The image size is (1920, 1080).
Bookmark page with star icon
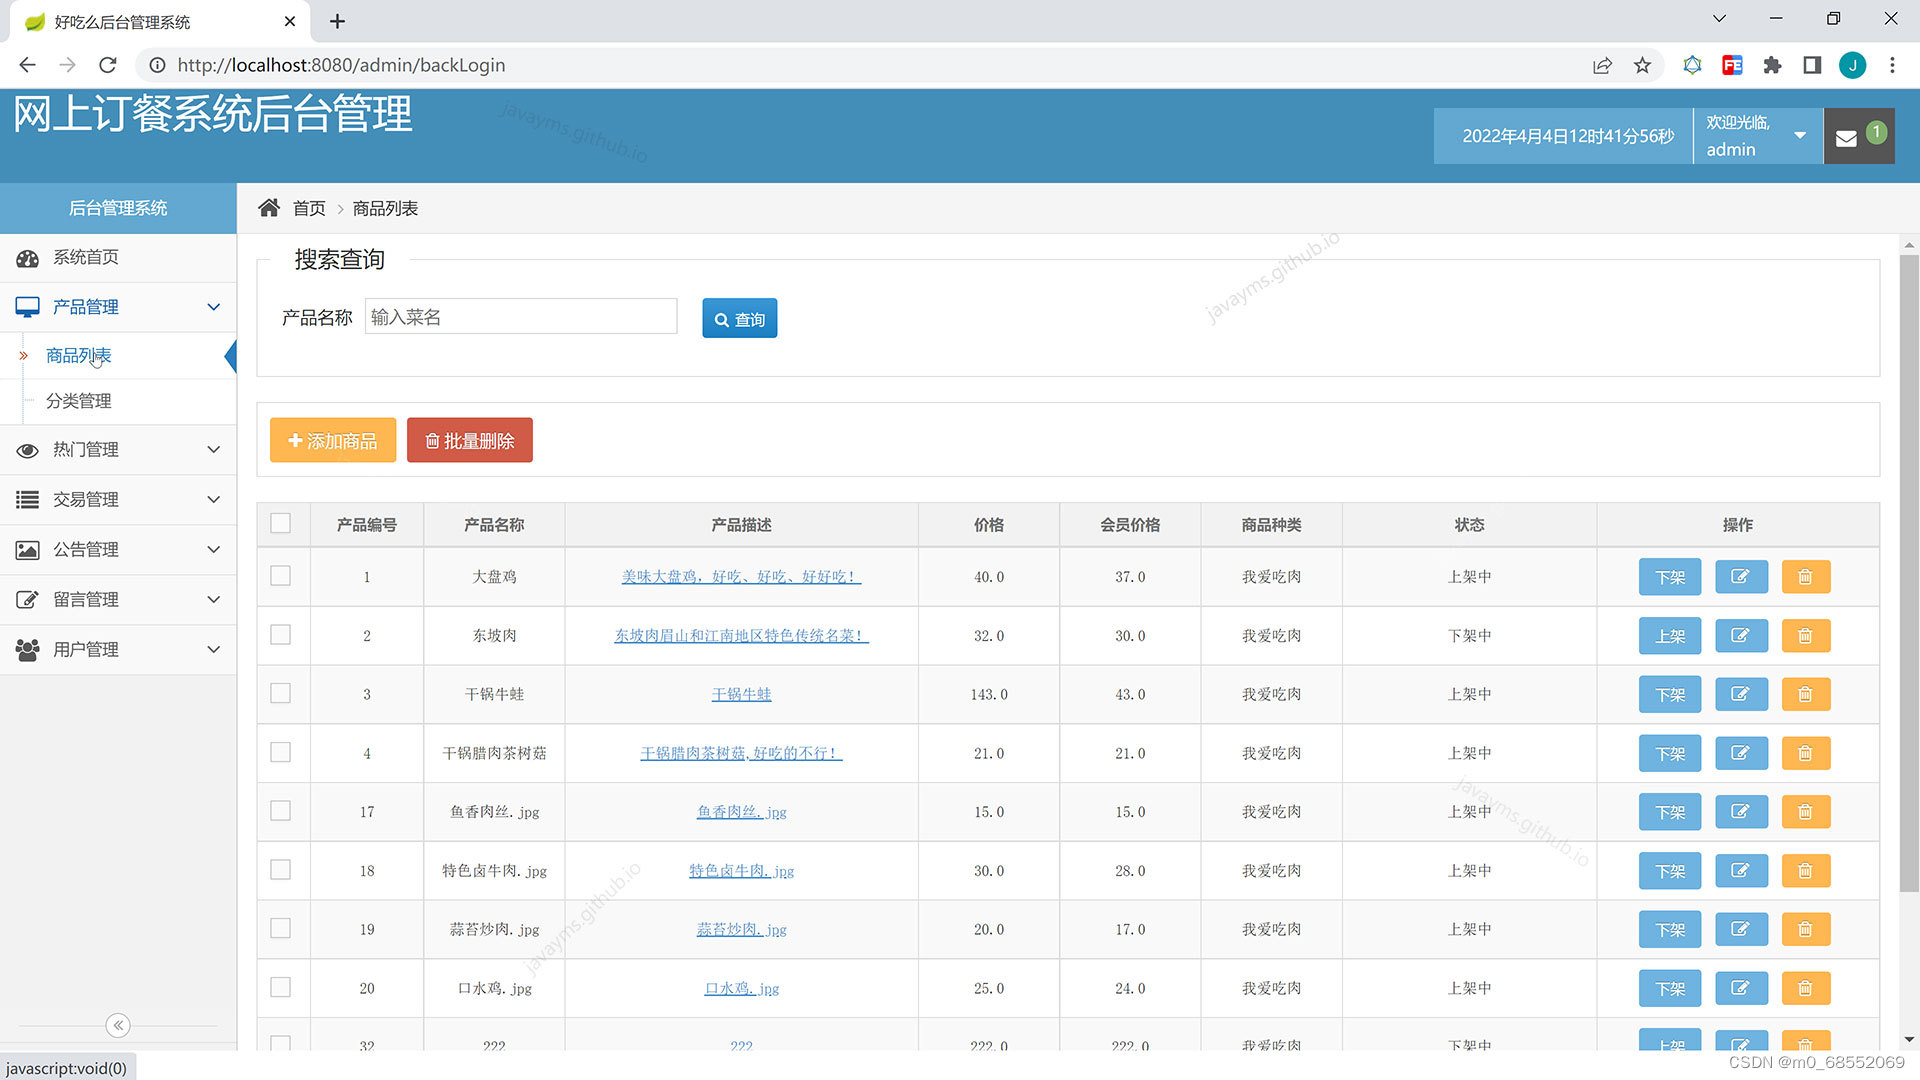(x=1642, y=65)
